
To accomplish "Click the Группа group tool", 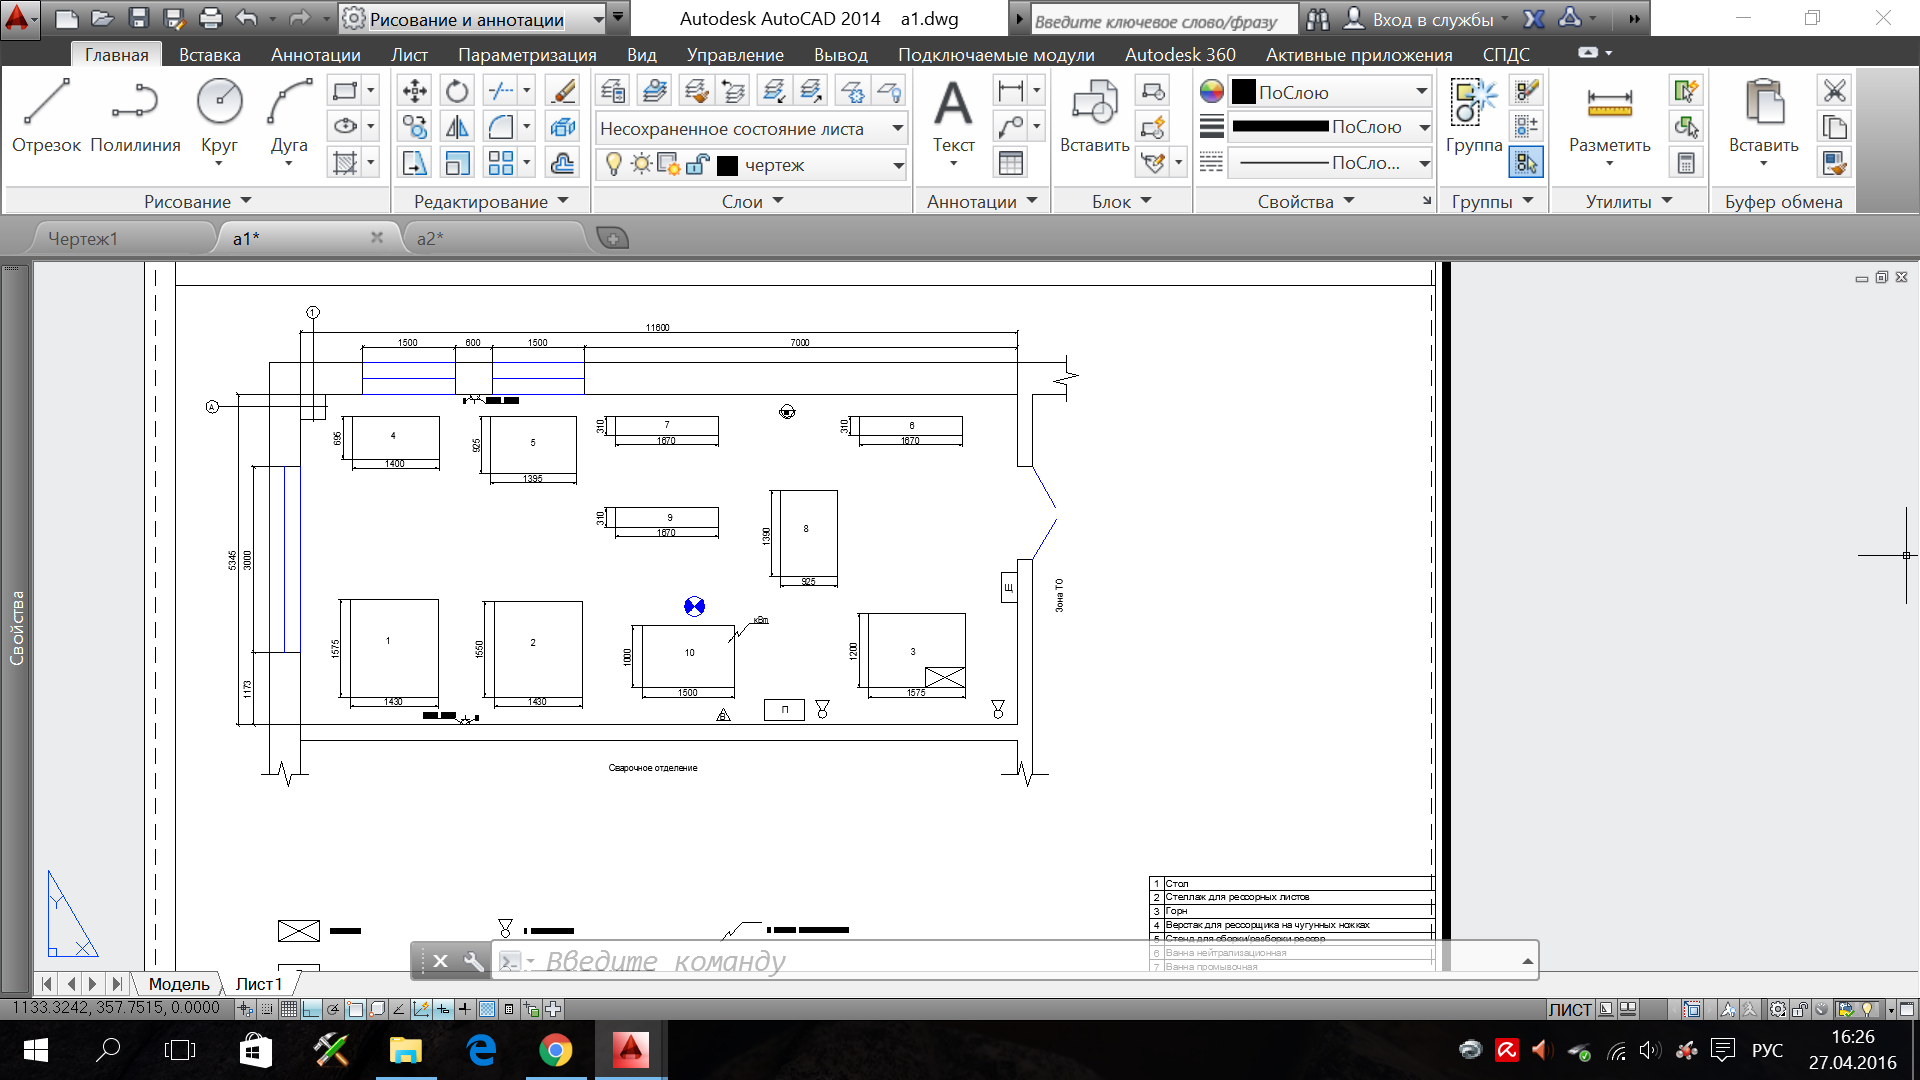I will pos(1474,116).
